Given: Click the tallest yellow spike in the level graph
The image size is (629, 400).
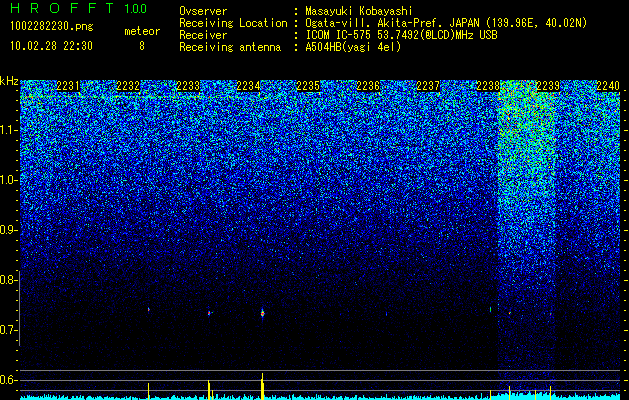Looking at the screenshot, I should pyautogui.click(x=262, y=386).
